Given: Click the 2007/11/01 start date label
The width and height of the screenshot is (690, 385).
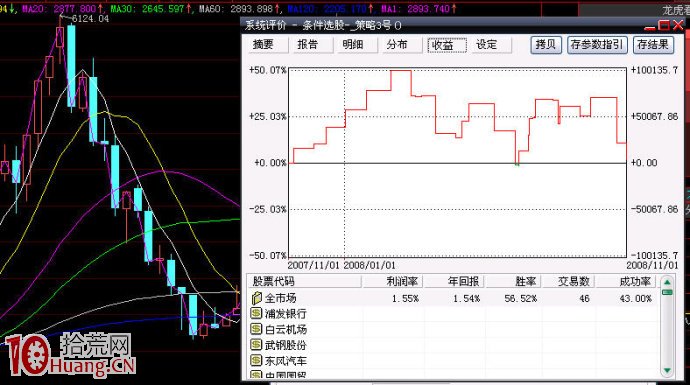Looking at the screenshot, I should [x=314, y=265].
